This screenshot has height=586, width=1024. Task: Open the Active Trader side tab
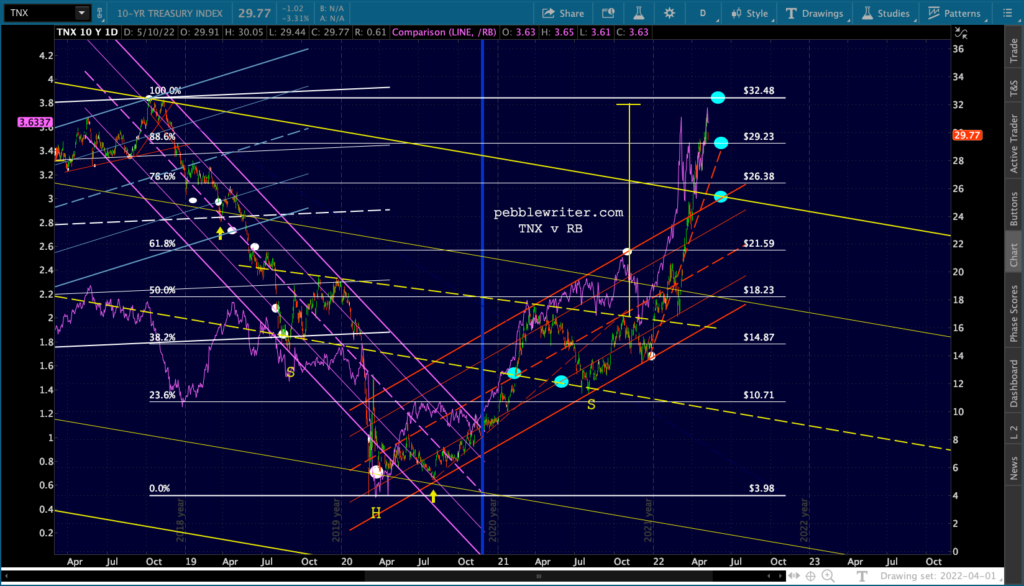(x=1014, y=143)
